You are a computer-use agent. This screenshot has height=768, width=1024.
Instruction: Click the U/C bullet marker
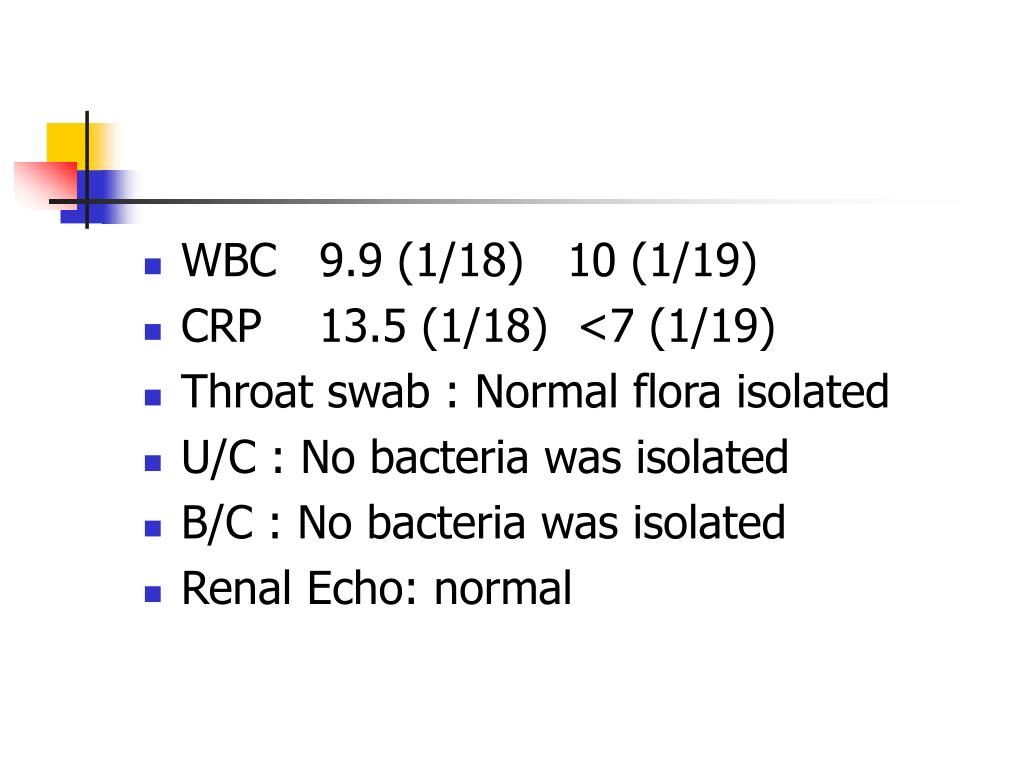point(153,463)
